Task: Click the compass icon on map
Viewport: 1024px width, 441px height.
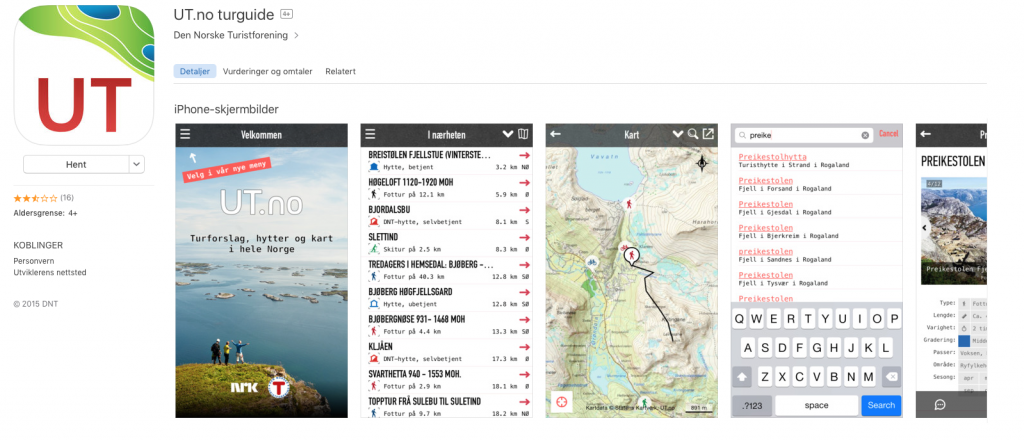Action: point(702,163)
